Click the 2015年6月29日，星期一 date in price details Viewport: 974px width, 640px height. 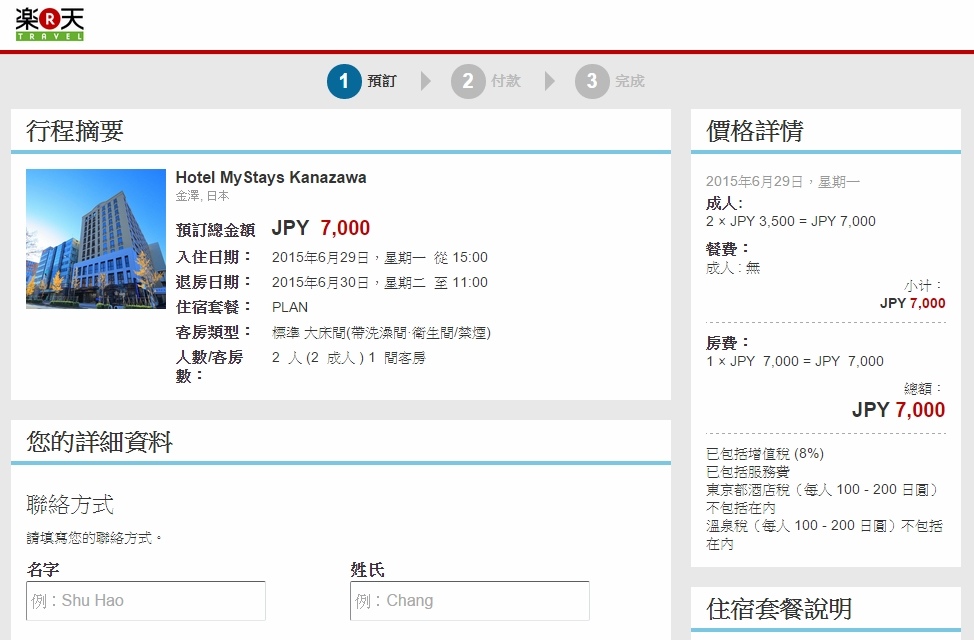coord(783,181)
